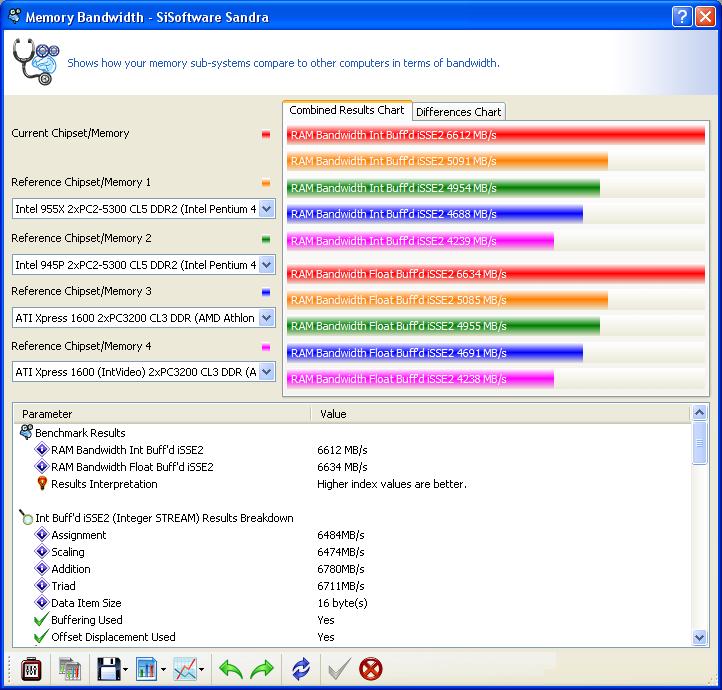Click the Offset Displacement Used check icon

click(41, 636)
